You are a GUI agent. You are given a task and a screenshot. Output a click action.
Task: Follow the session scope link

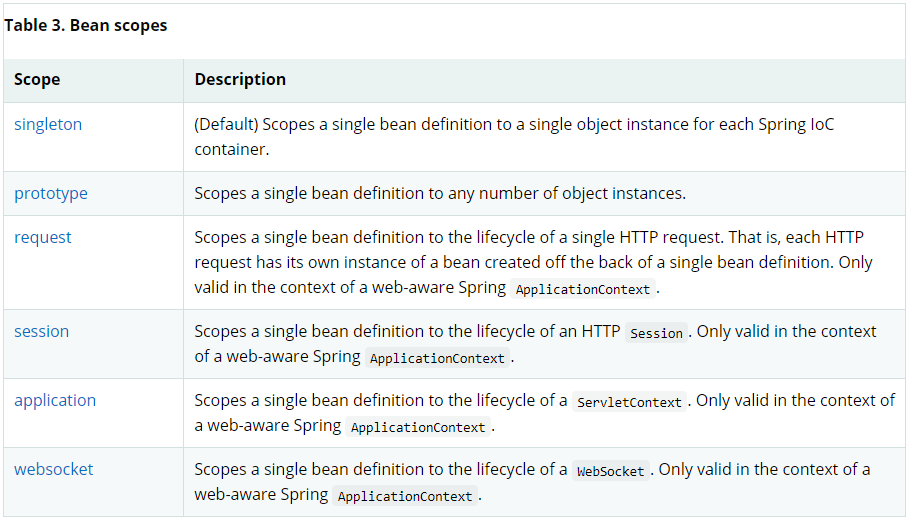(x=42, y=332)
